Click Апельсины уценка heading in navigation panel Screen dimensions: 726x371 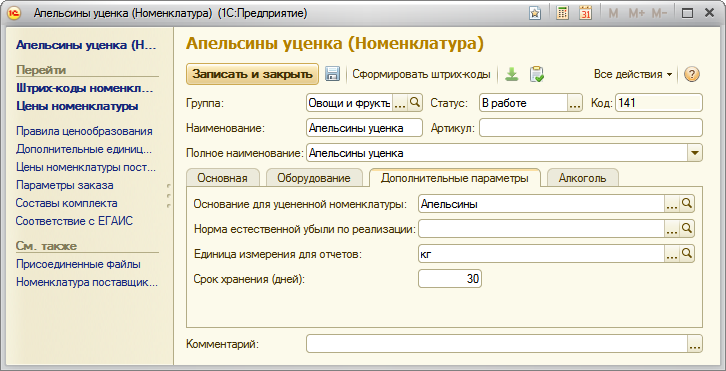point(87,45)
